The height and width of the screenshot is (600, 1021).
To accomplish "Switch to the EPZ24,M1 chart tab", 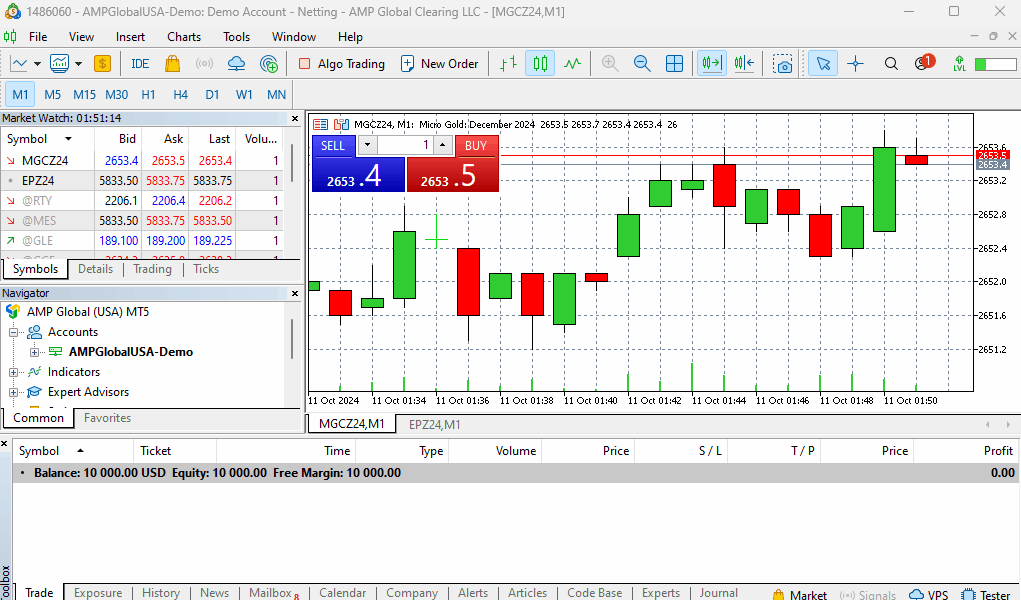I will pyautogui.click(x=434, y=424).
